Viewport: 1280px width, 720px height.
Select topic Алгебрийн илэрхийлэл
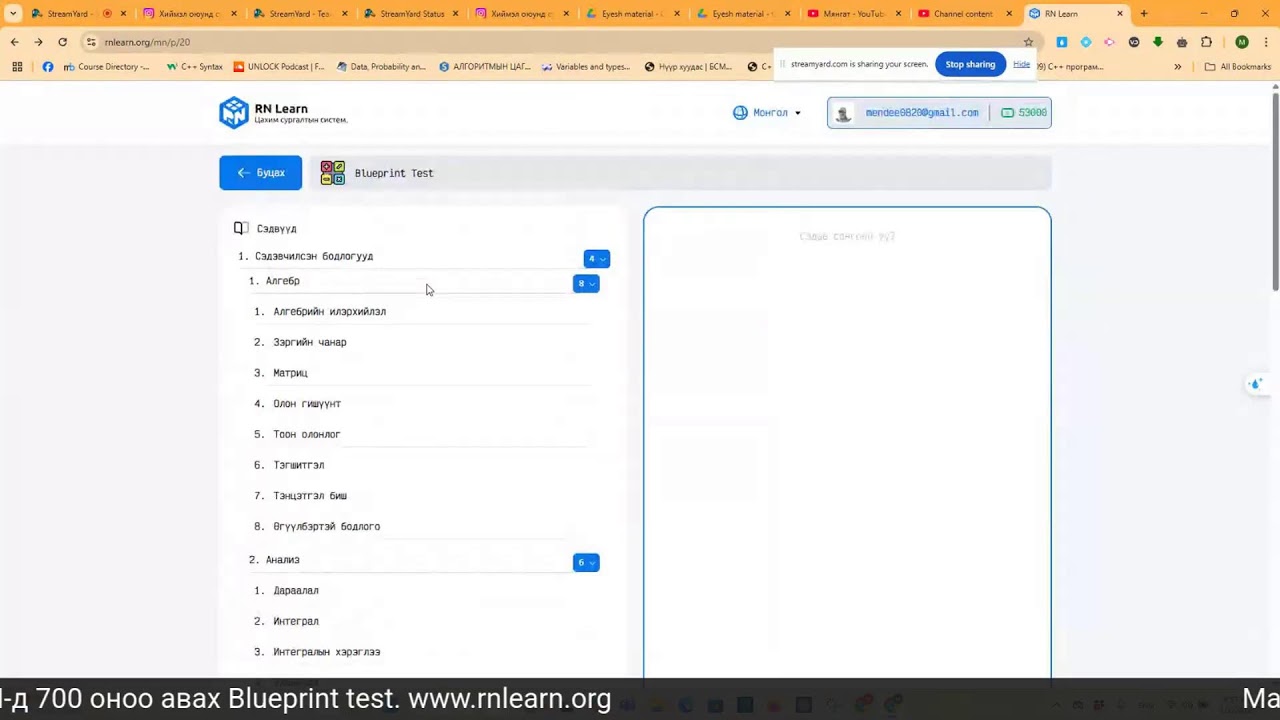329,312
